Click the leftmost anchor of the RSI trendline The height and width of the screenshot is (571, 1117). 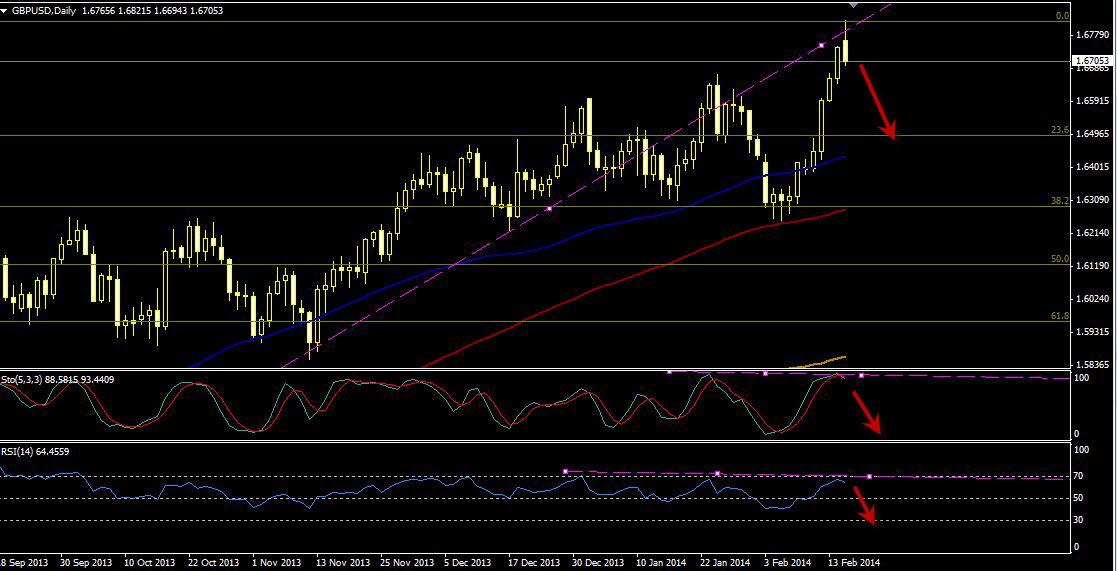tap(566, 470)
